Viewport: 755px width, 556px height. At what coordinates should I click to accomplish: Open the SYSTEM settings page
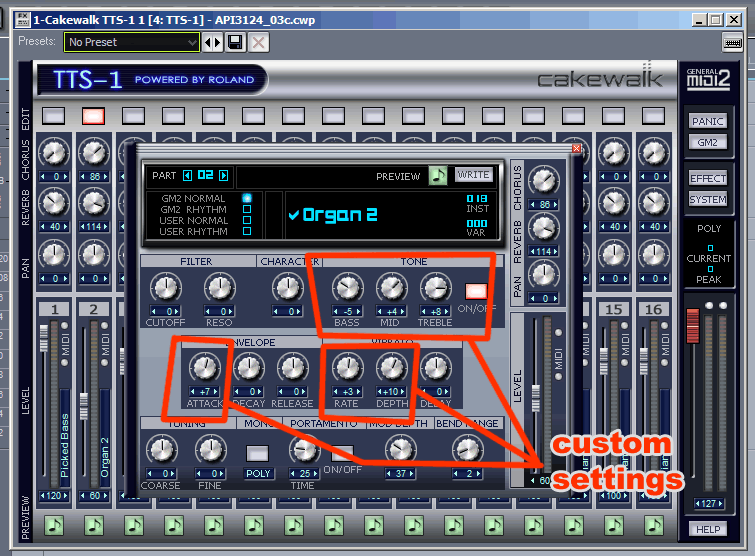pyautogui.click(x=708, y=199)
